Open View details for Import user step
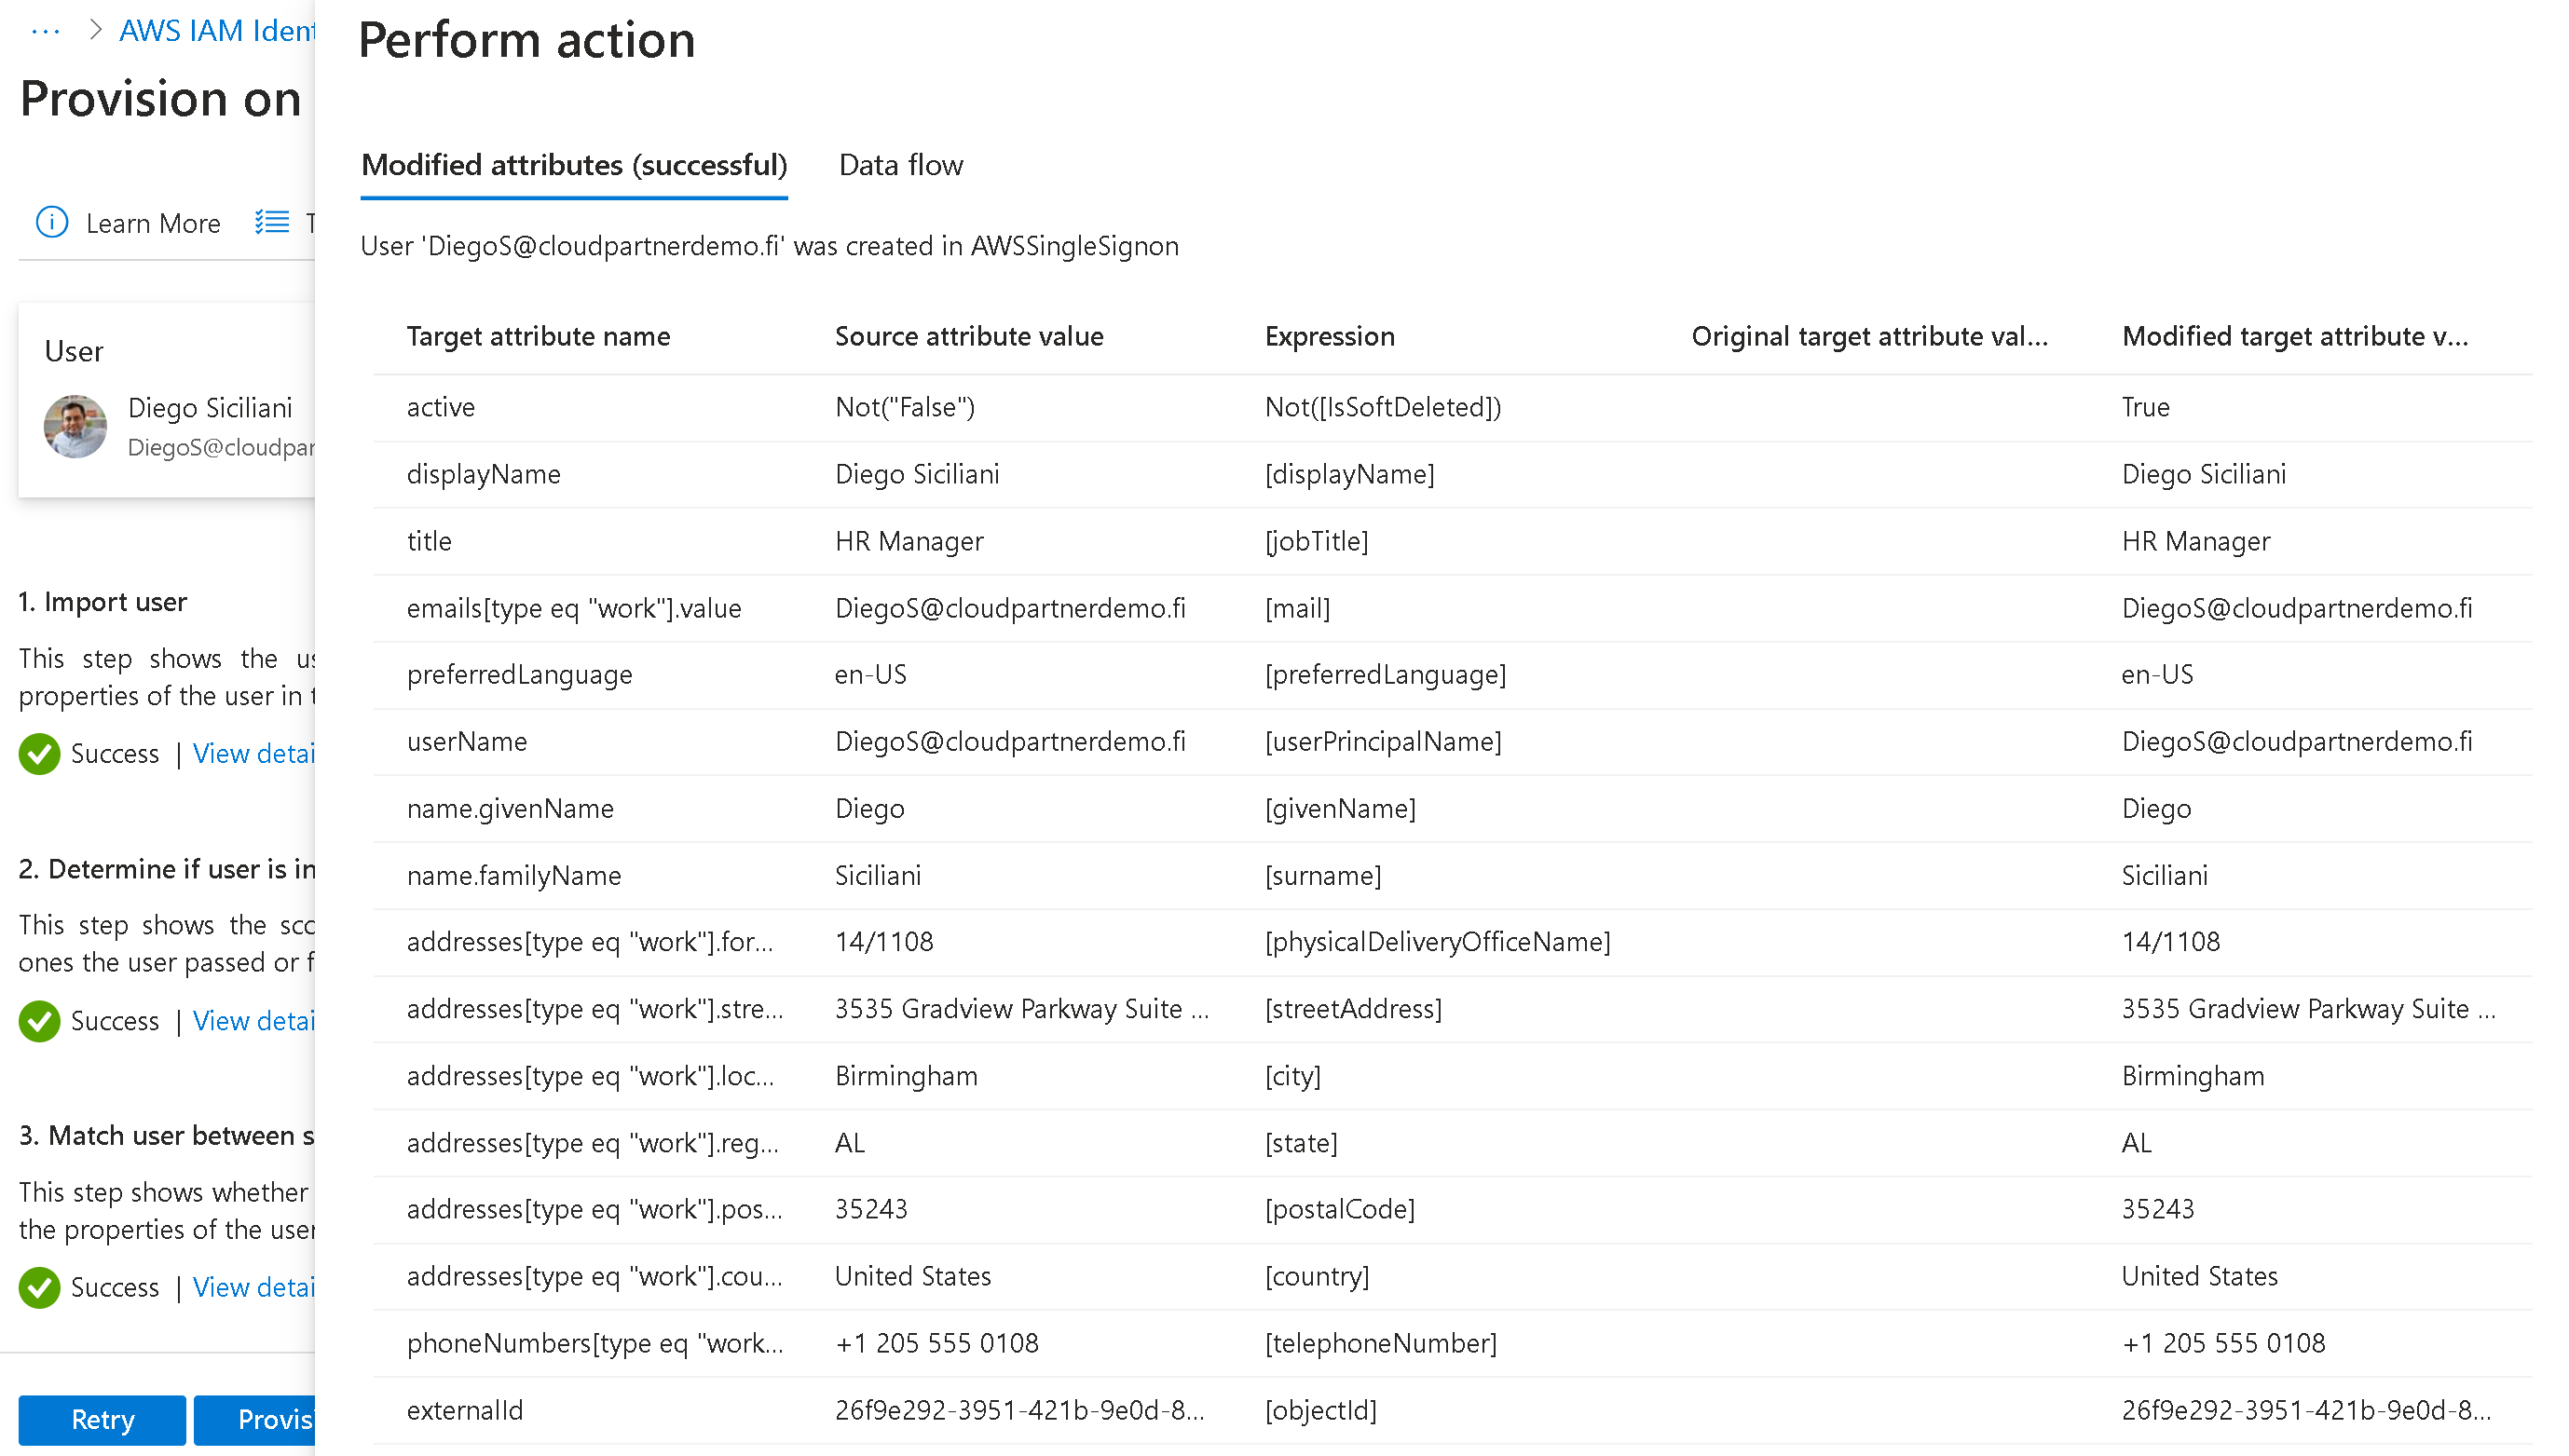2569x1456 pixels. click(254, 753)
